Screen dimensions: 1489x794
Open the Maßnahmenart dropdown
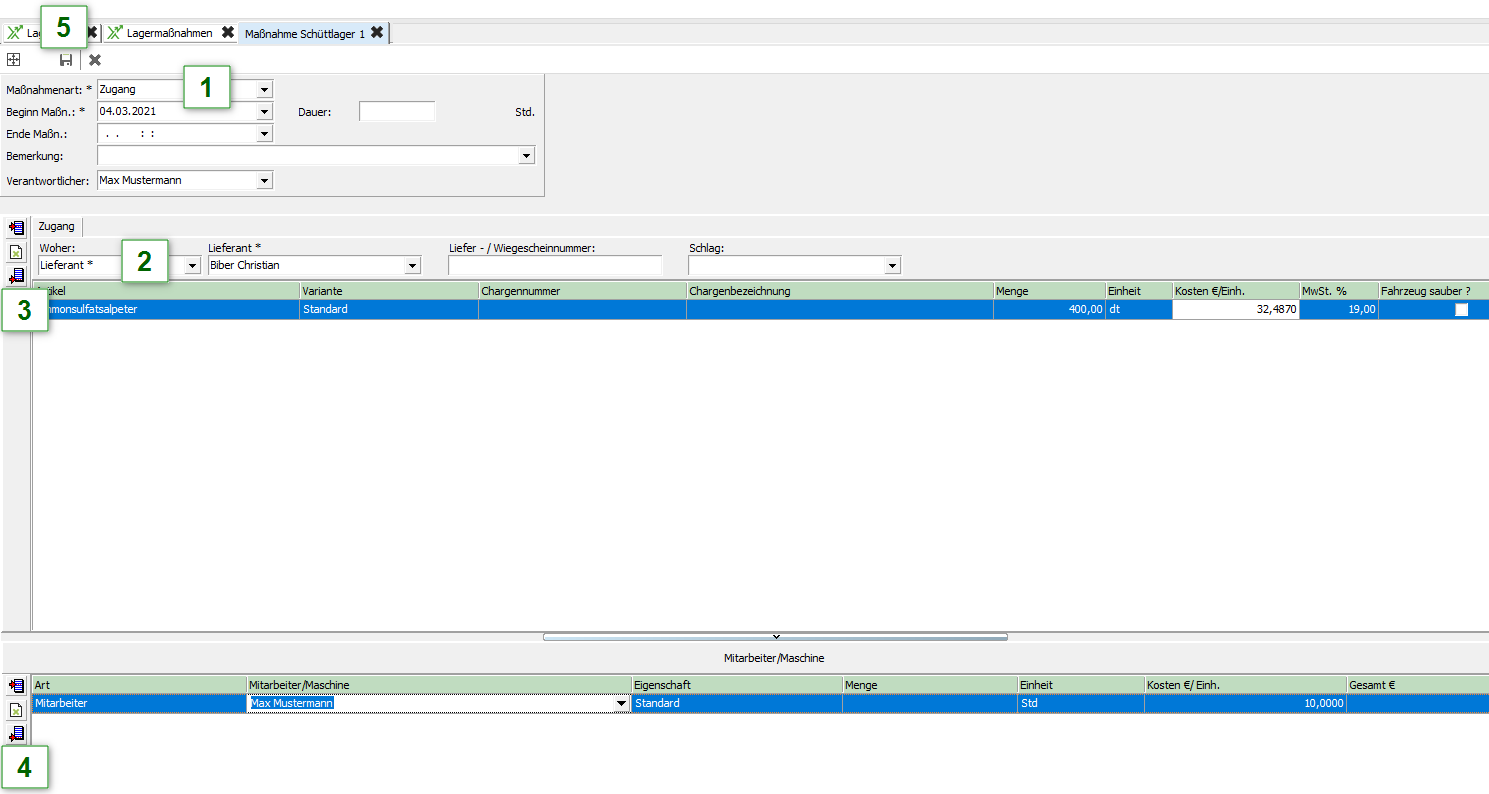(x=264, y=90)
